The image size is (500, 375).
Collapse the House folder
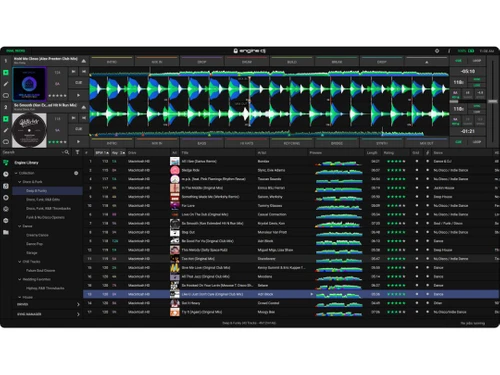point(20,297)
